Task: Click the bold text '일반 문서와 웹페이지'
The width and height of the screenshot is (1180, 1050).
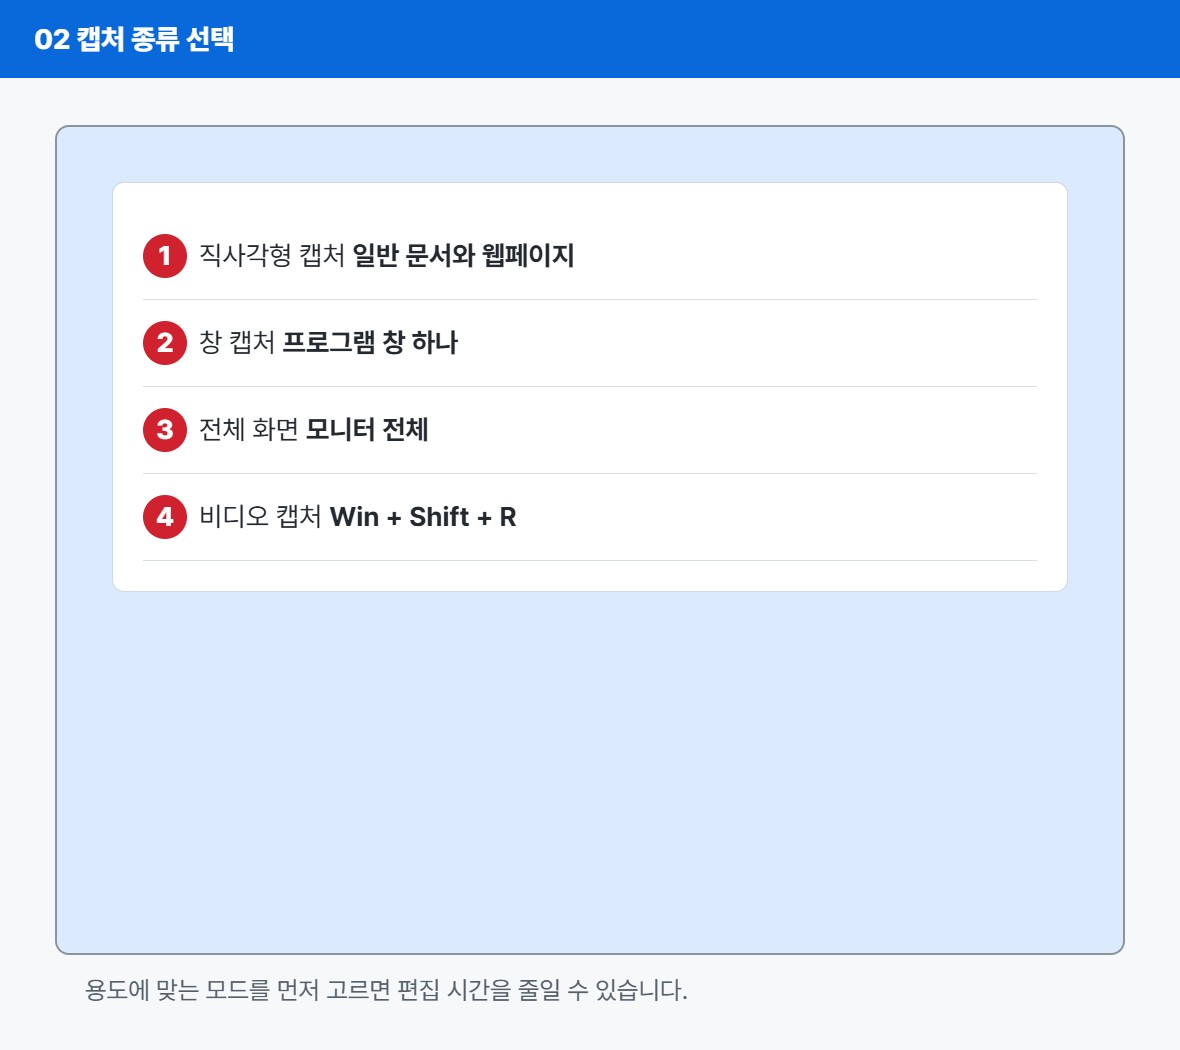Action: (x=464, y=255)
